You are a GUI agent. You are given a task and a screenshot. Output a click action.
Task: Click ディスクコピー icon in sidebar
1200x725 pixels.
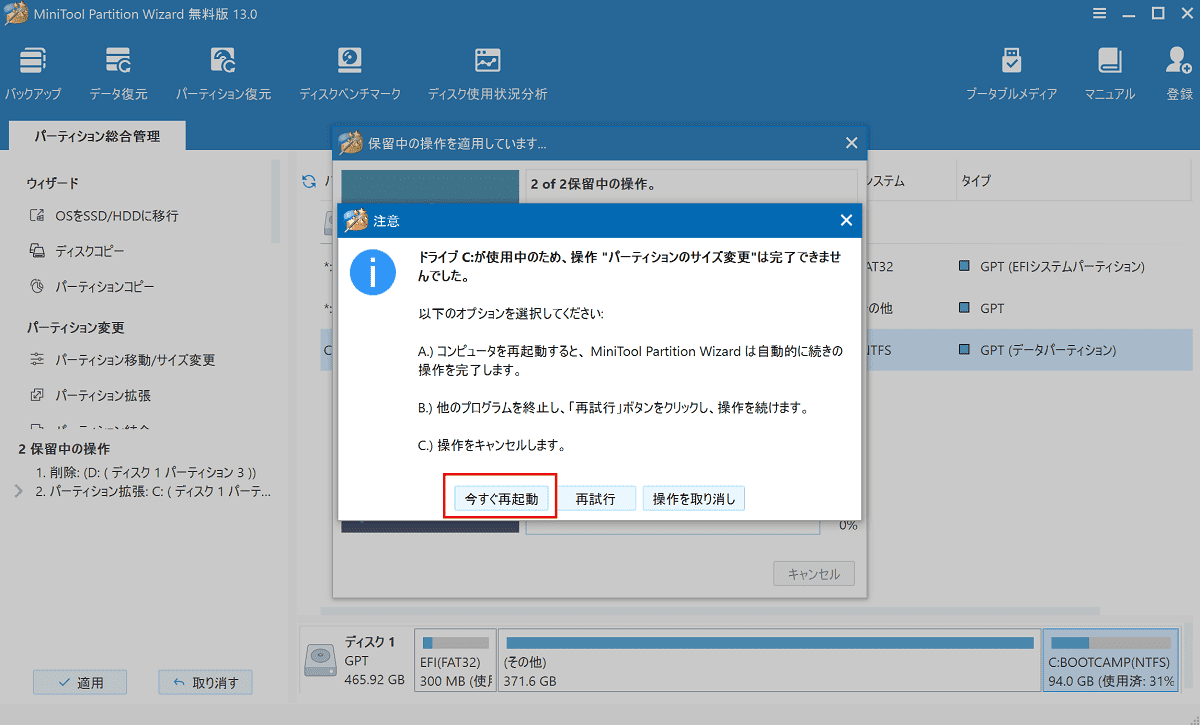pyautogui.click(x=37, y=251)
